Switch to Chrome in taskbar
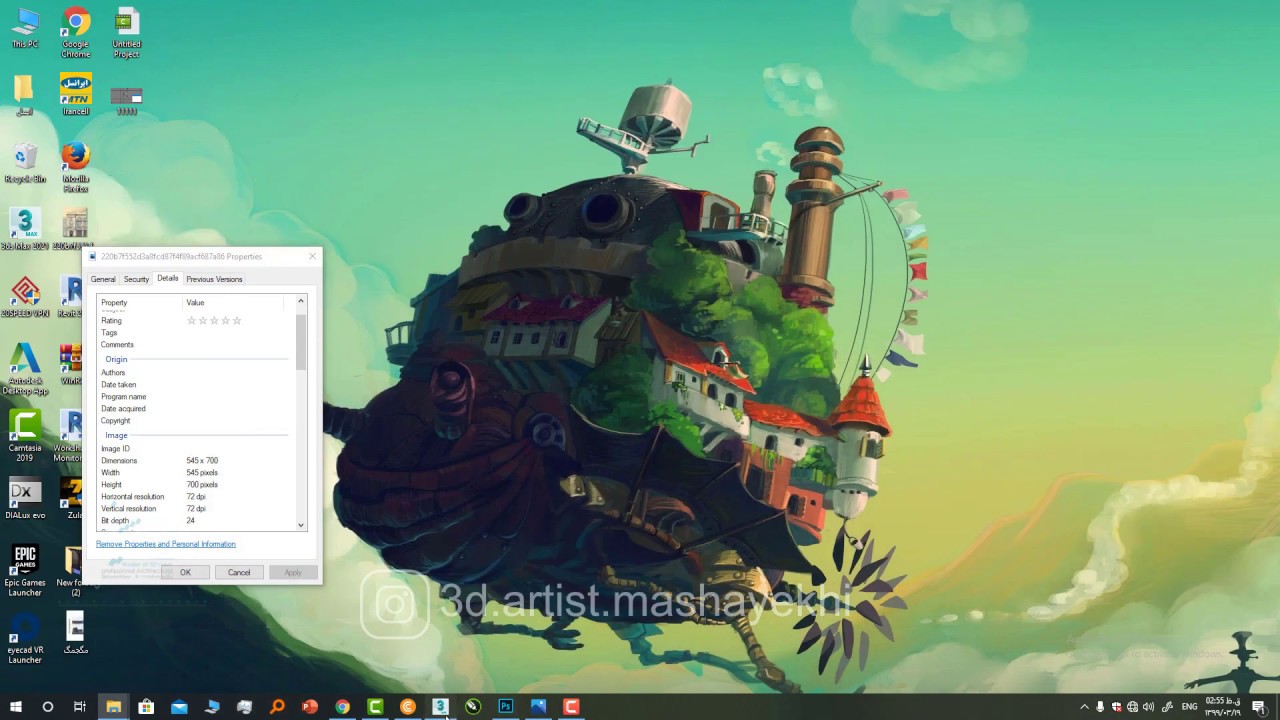The width and height of the screenshot is (1280, 720). pos(343,706)
